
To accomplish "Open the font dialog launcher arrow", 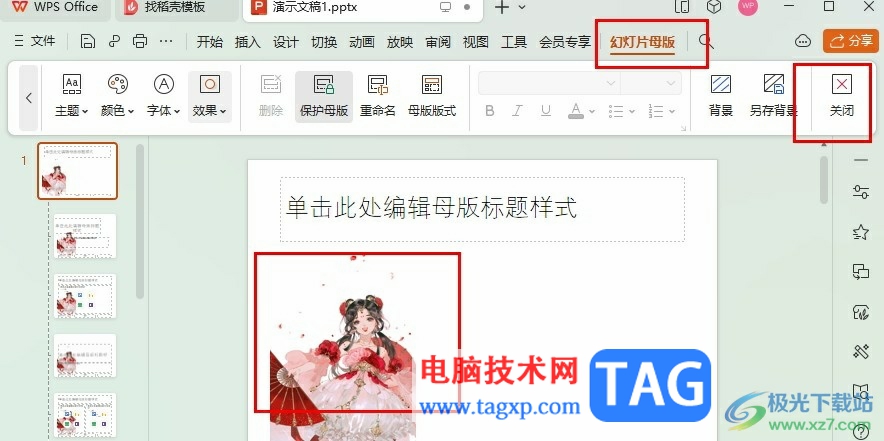I will [684, 129].
